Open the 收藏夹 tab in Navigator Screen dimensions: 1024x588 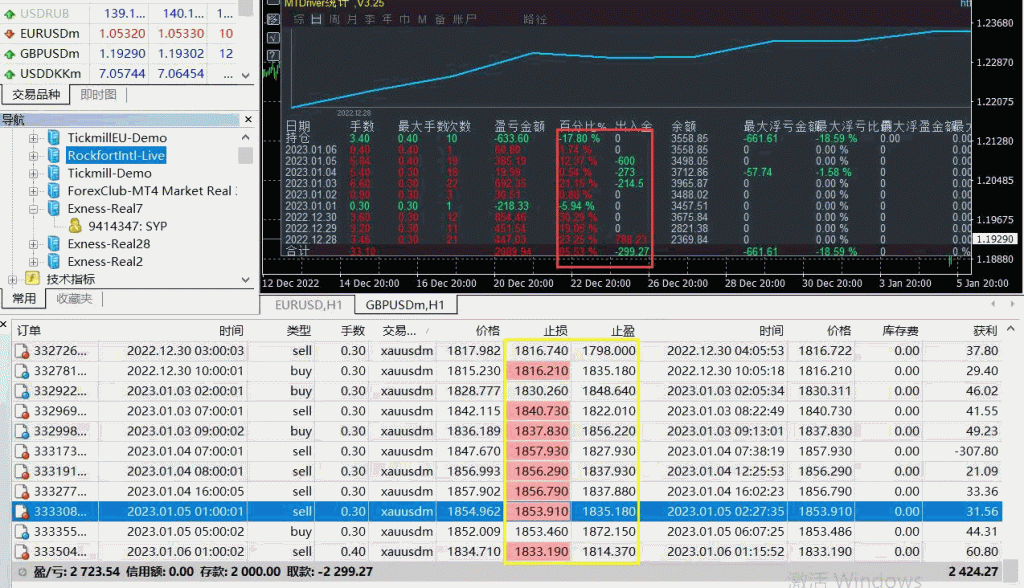[x=75, y=299]
